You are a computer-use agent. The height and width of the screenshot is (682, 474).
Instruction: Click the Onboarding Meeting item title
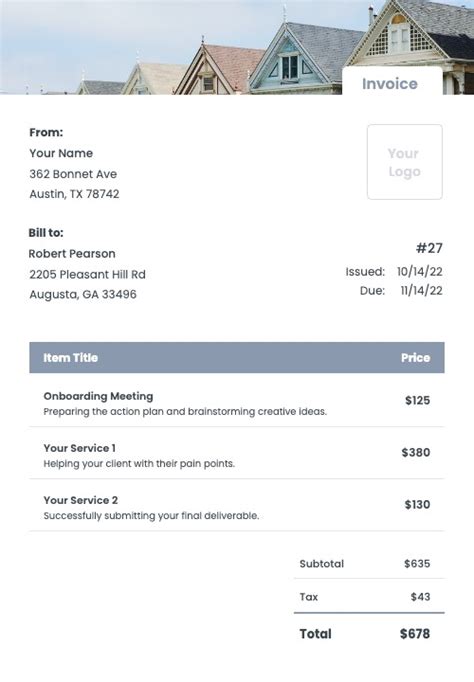point(98,396)
